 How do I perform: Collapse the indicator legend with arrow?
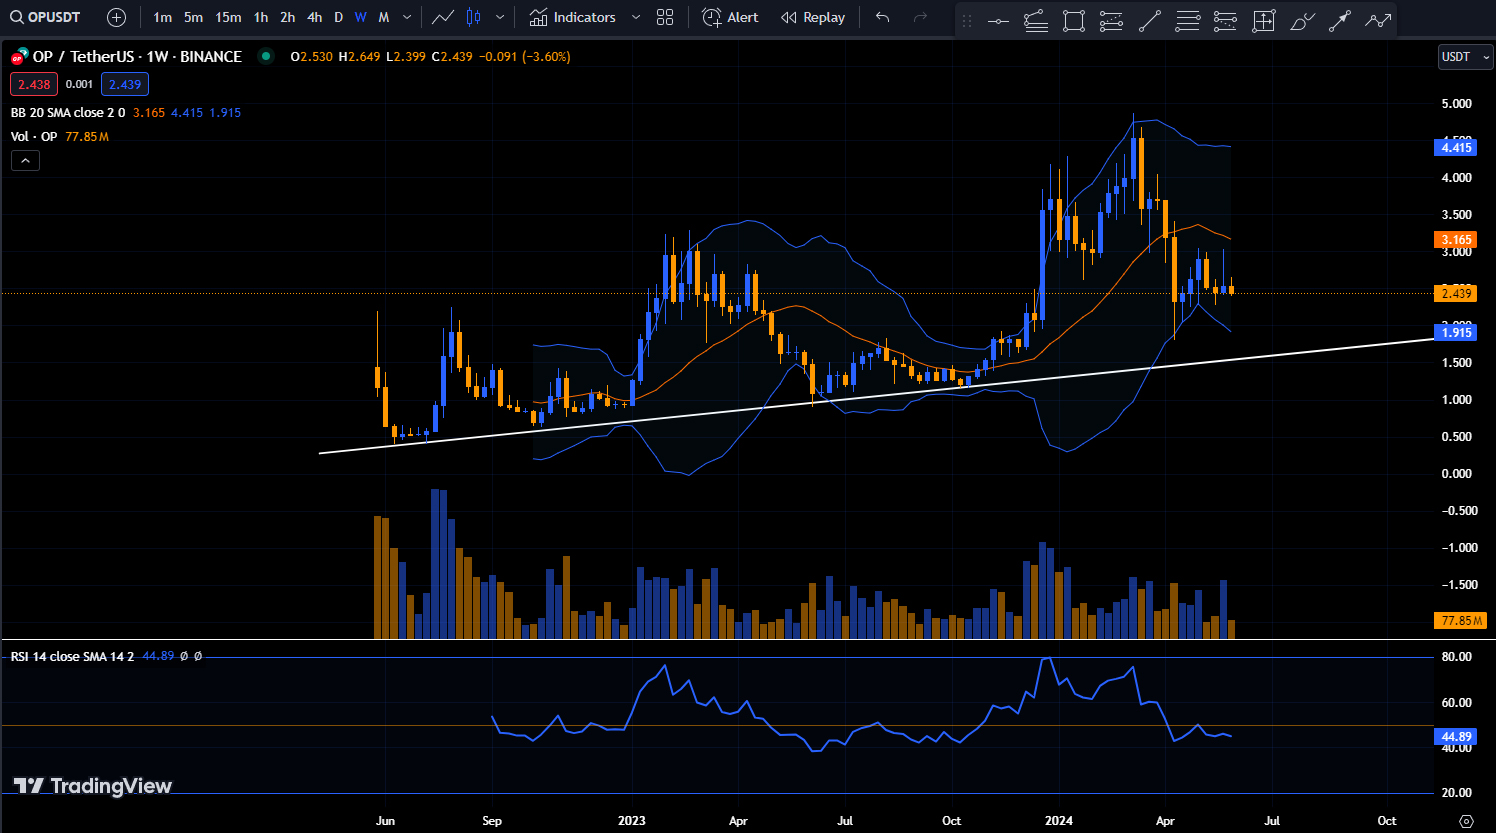click(x=25, y=161)
